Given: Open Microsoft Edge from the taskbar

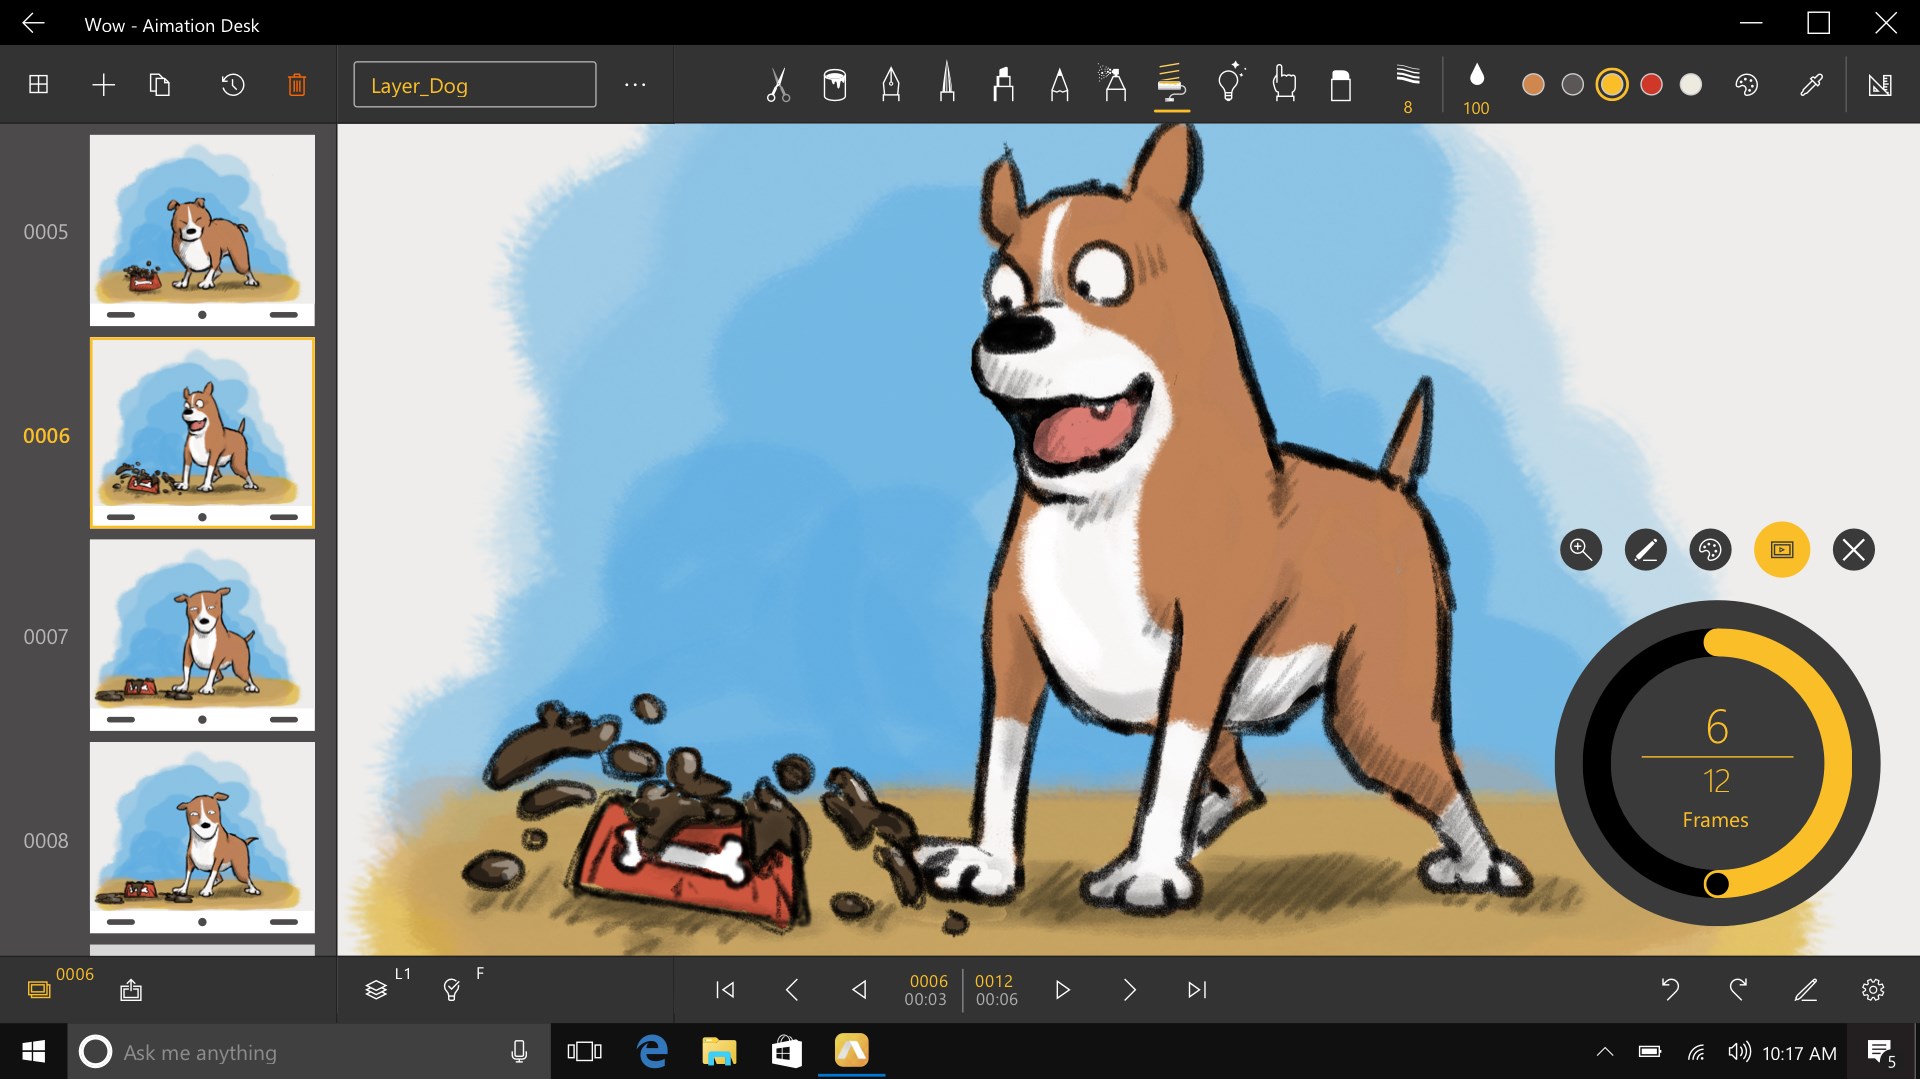Looking at the screenshot, I should tap(653, 1052).
